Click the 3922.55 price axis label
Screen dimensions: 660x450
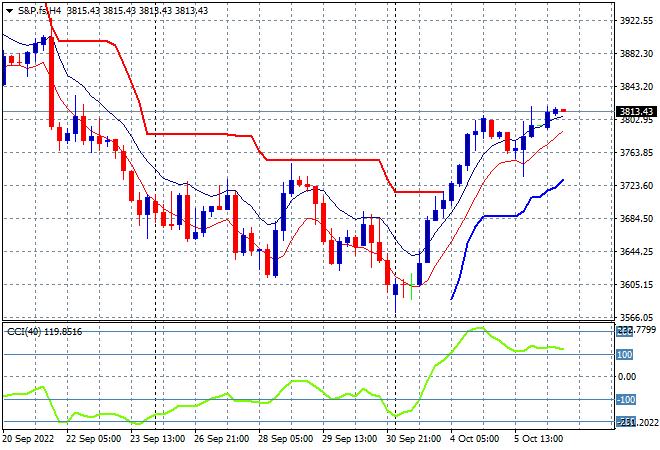click(636, 21)
